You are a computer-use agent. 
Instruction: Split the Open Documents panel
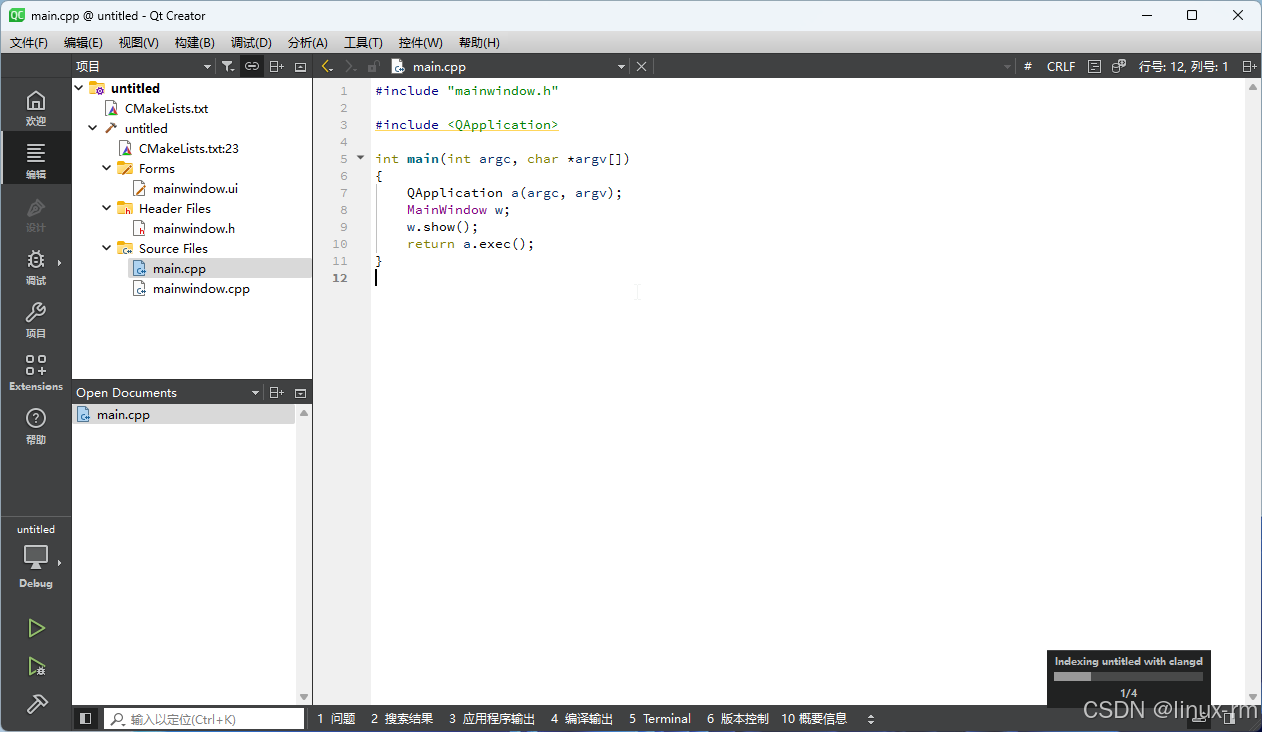pos(277,392)
